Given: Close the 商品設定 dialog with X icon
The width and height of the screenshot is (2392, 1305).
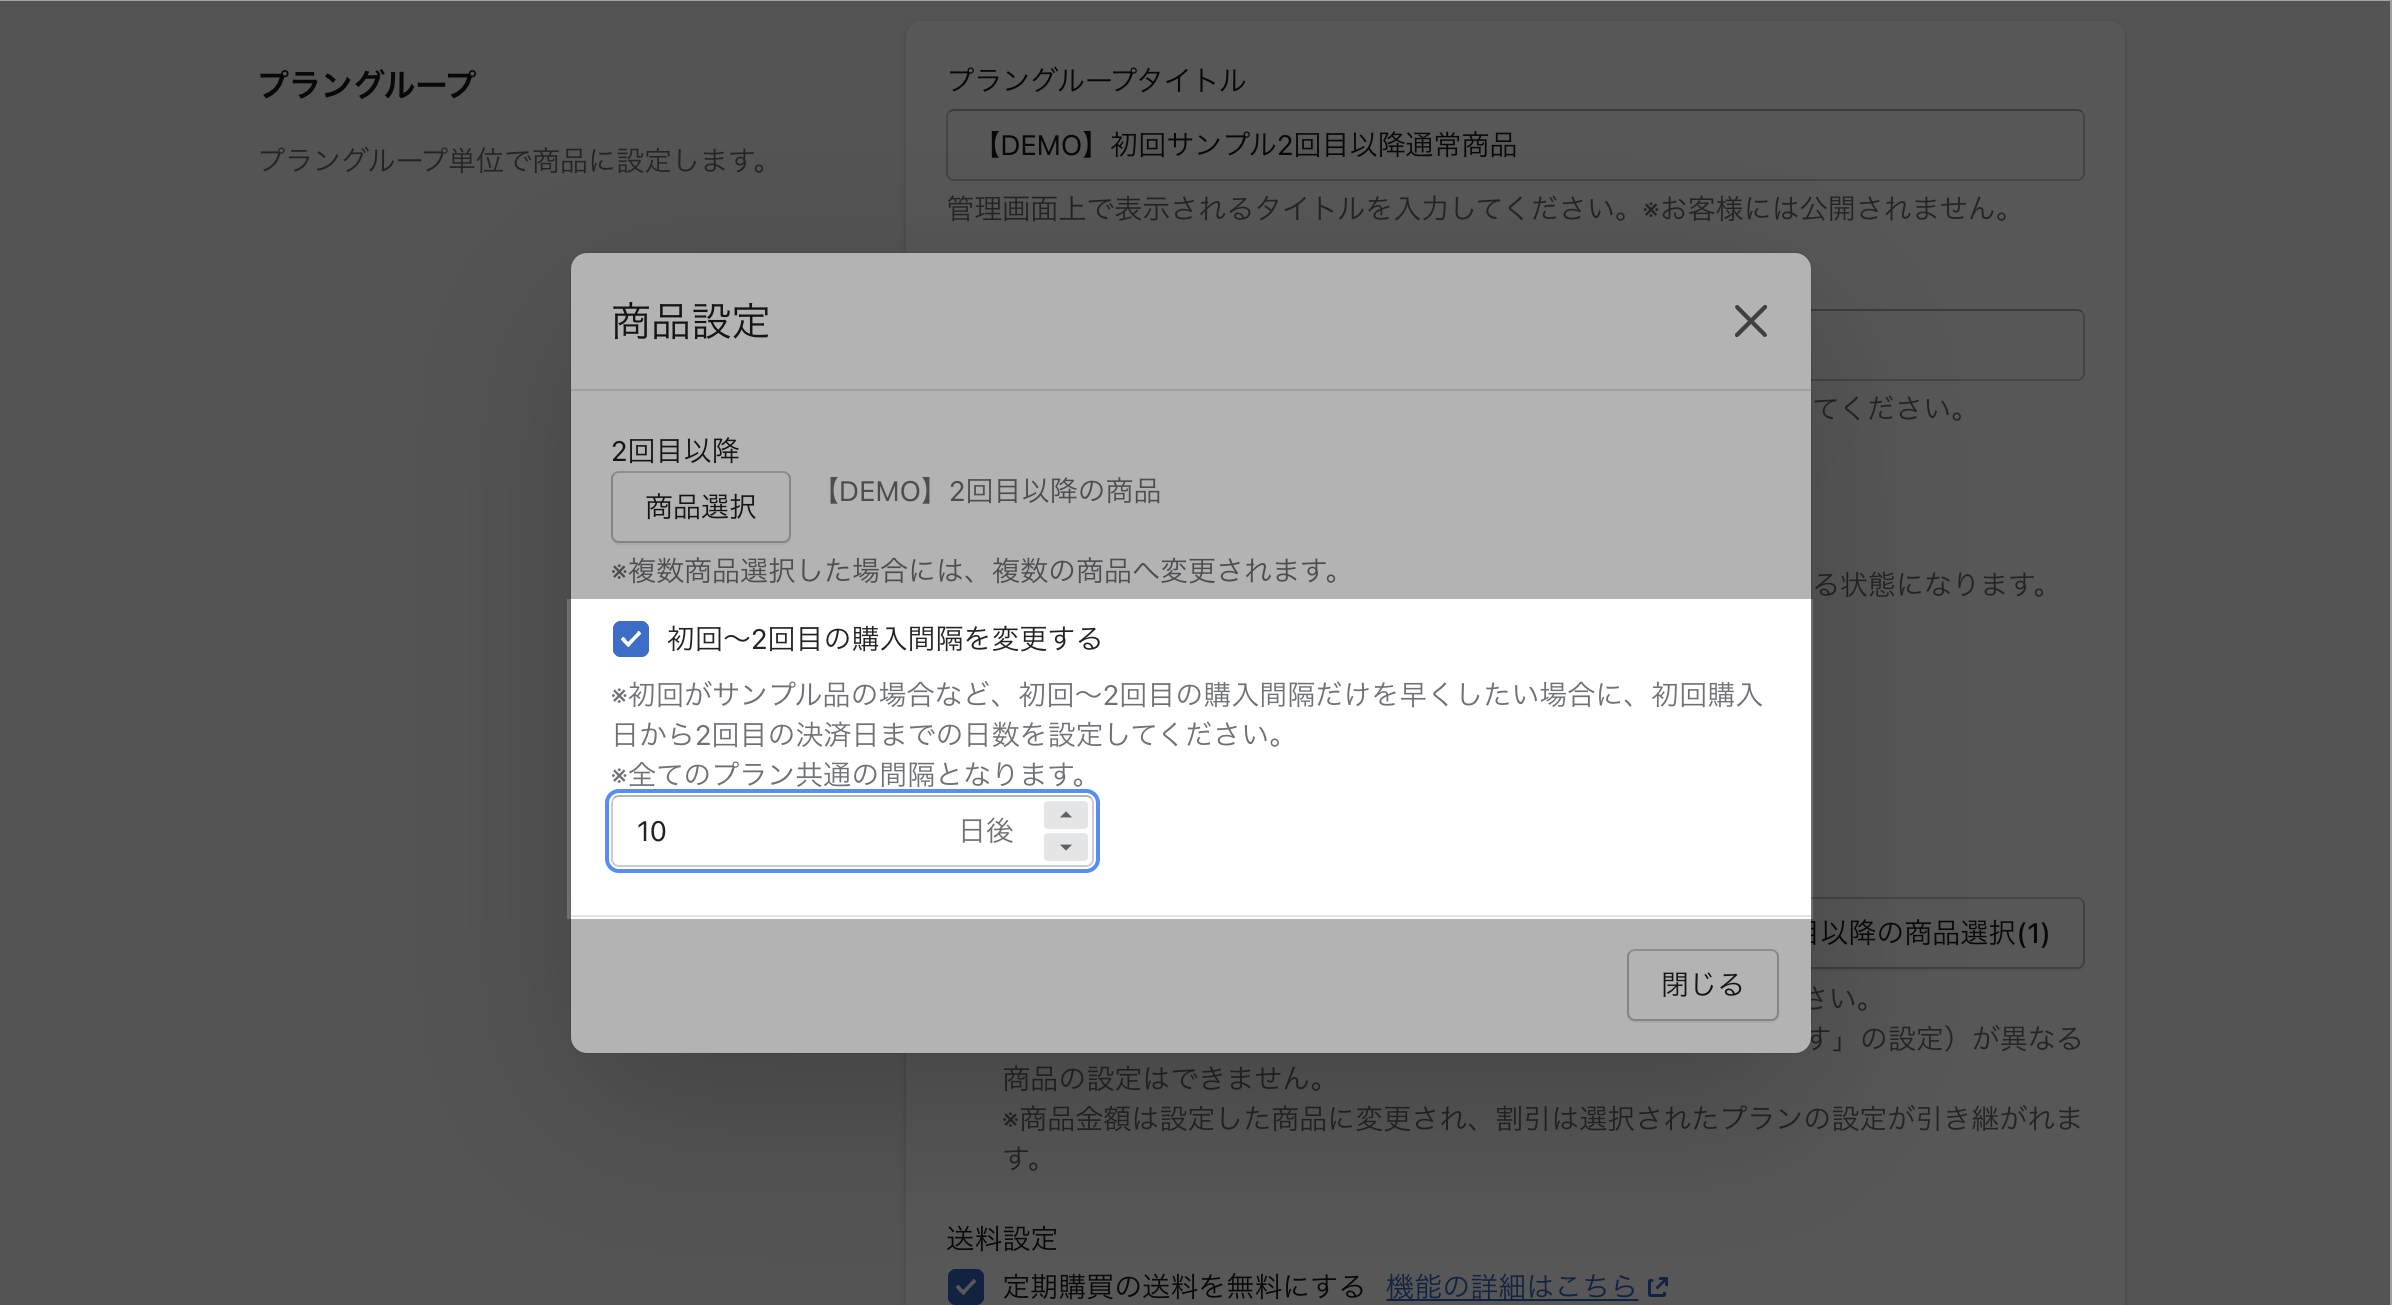Looking at the screenshot, I should pyautogui.click(x=1750, y=322).
